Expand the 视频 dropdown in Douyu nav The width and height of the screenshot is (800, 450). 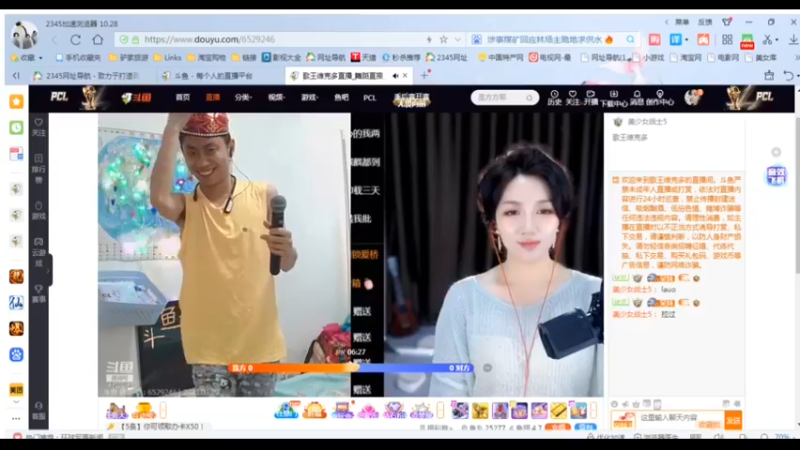coord(276,97)
